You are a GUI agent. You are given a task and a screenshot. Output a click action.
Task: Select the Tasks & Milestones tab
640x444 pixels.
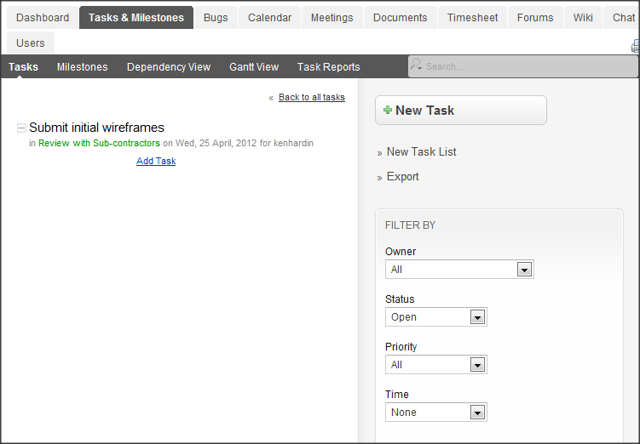136,18
